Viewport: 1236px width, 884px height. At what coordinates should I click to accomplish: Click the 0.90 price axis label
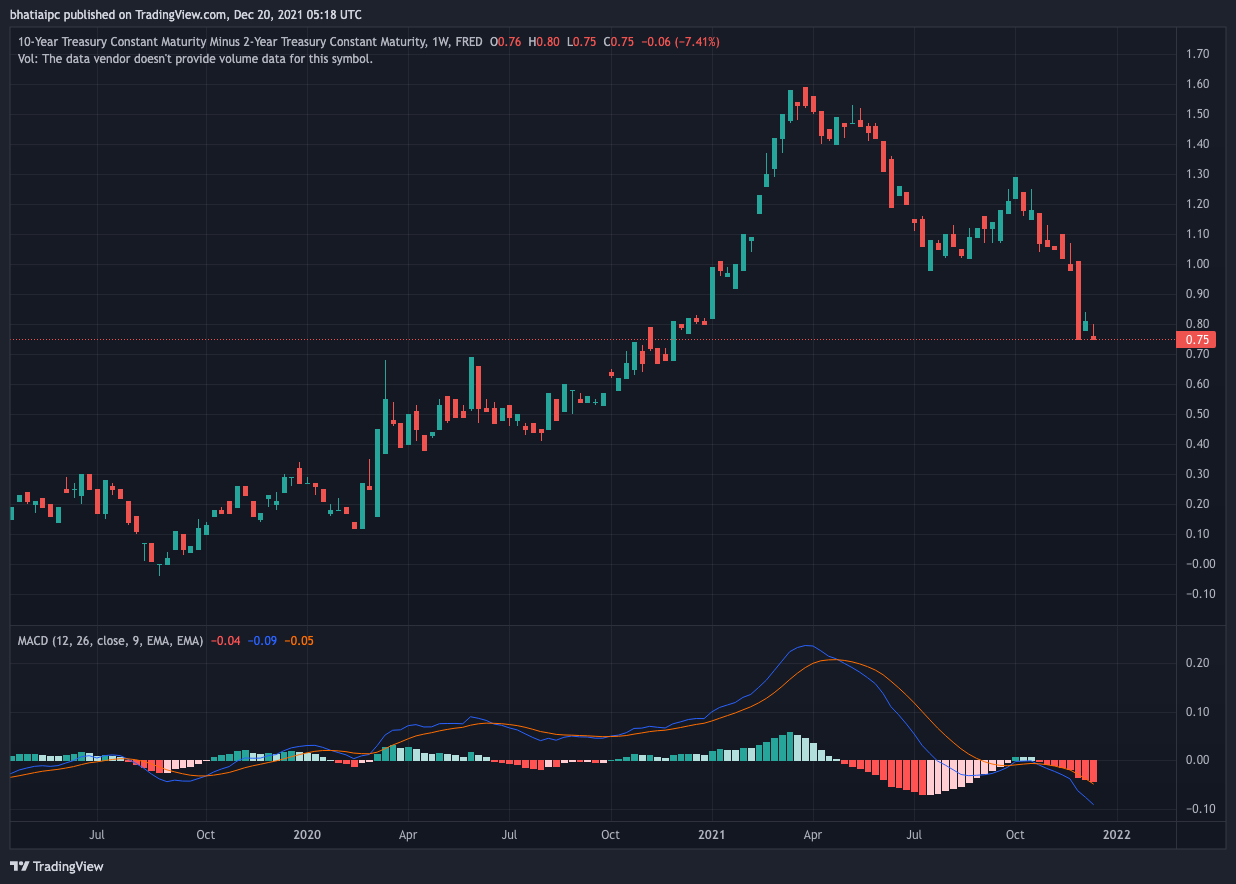pyautogui.click(x=1197, y=294)
